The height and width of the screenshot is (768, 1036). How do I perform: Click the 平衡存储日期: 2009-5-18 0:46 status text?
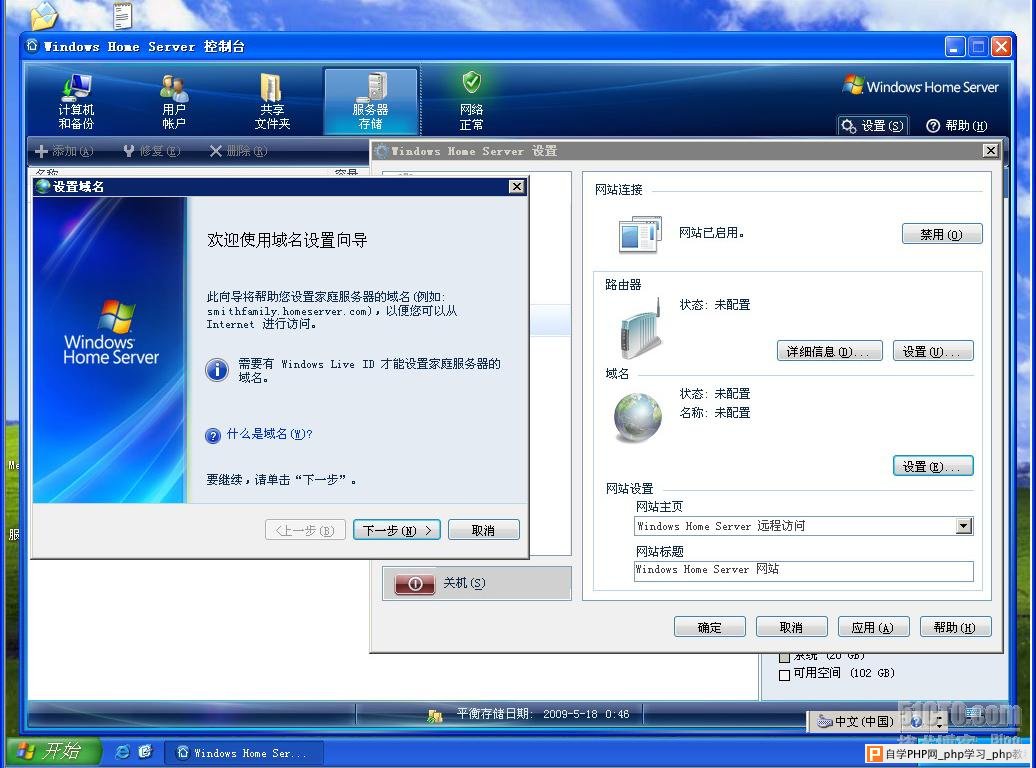[x=543, y=714]
